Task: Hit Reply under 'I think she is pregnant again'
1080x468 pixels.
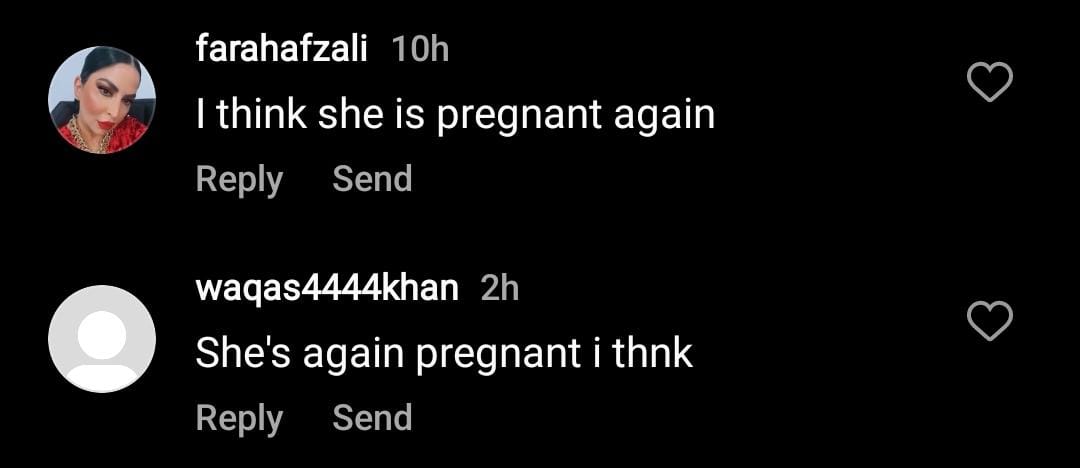Action: point(239,179)
